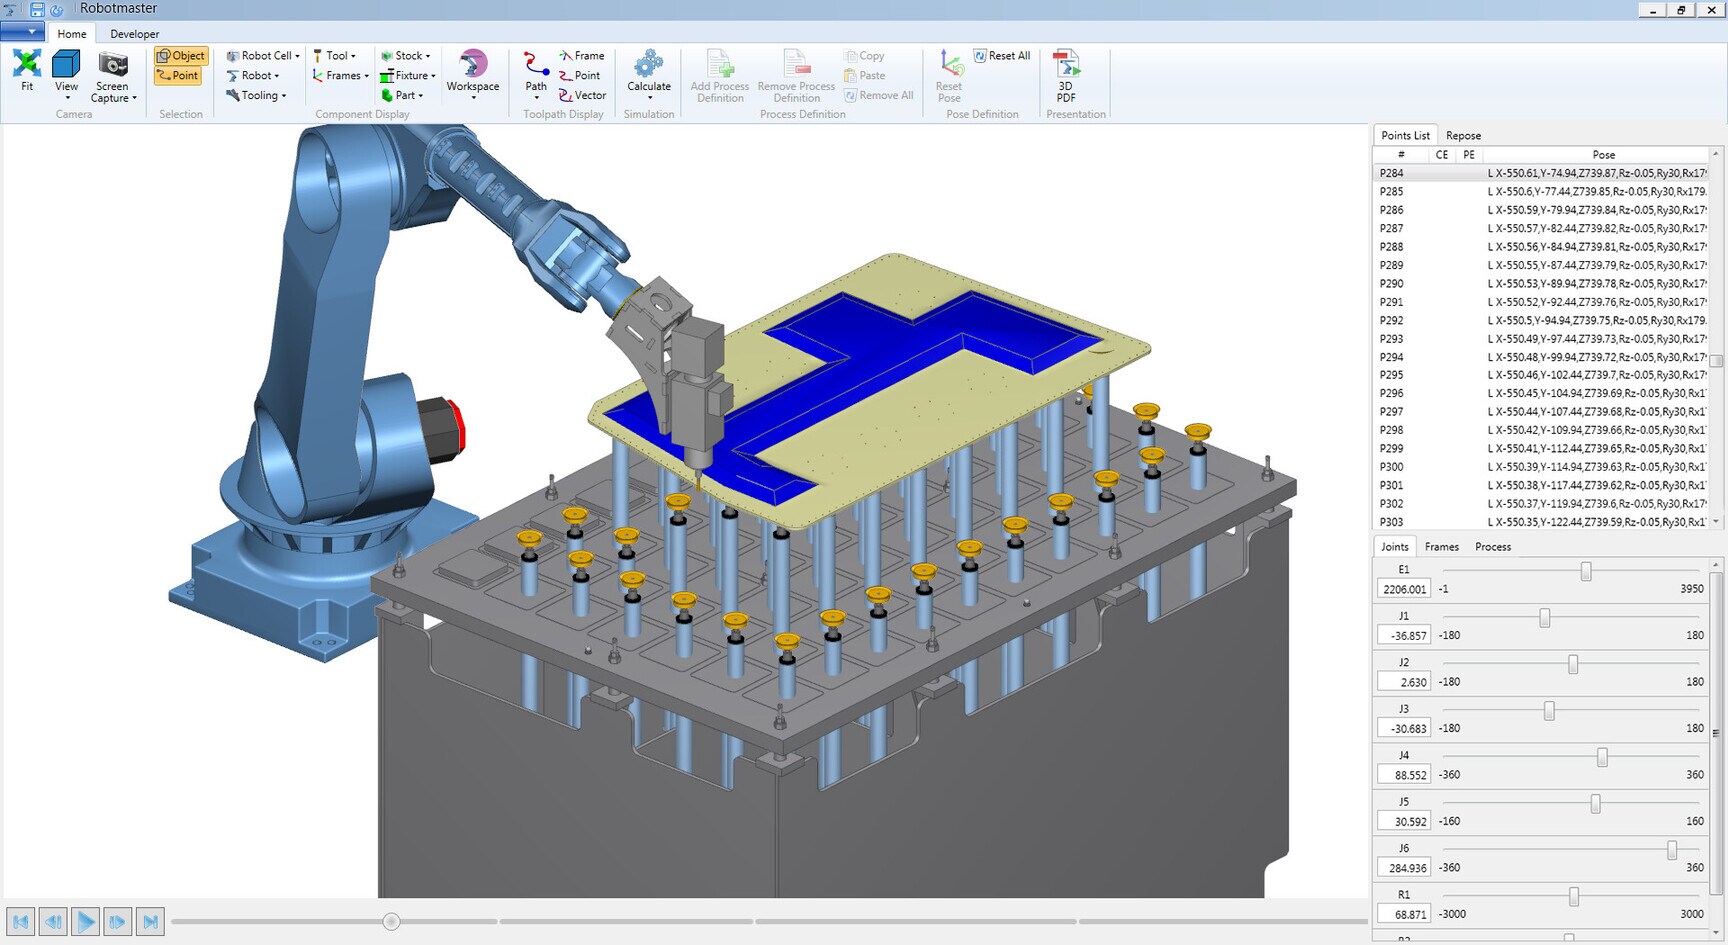The height and width of the screenshot is (945, 1728).
Task: Jump to the simulation start
Action: coord(20,921)
